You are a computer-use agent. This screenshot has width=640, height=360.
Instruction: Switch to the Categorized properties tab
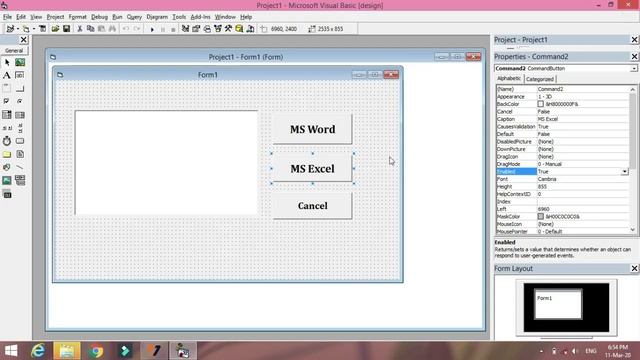click(x=540, y=79)
